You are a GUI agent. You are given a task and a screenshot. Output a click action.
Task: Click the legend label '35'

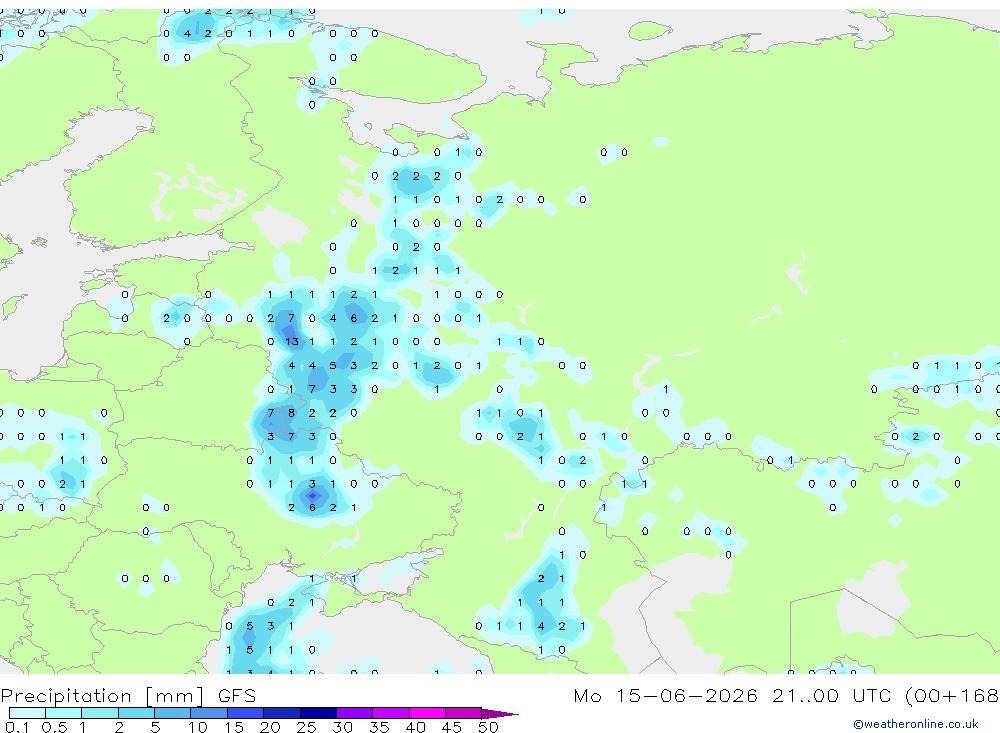pos(379,727)
